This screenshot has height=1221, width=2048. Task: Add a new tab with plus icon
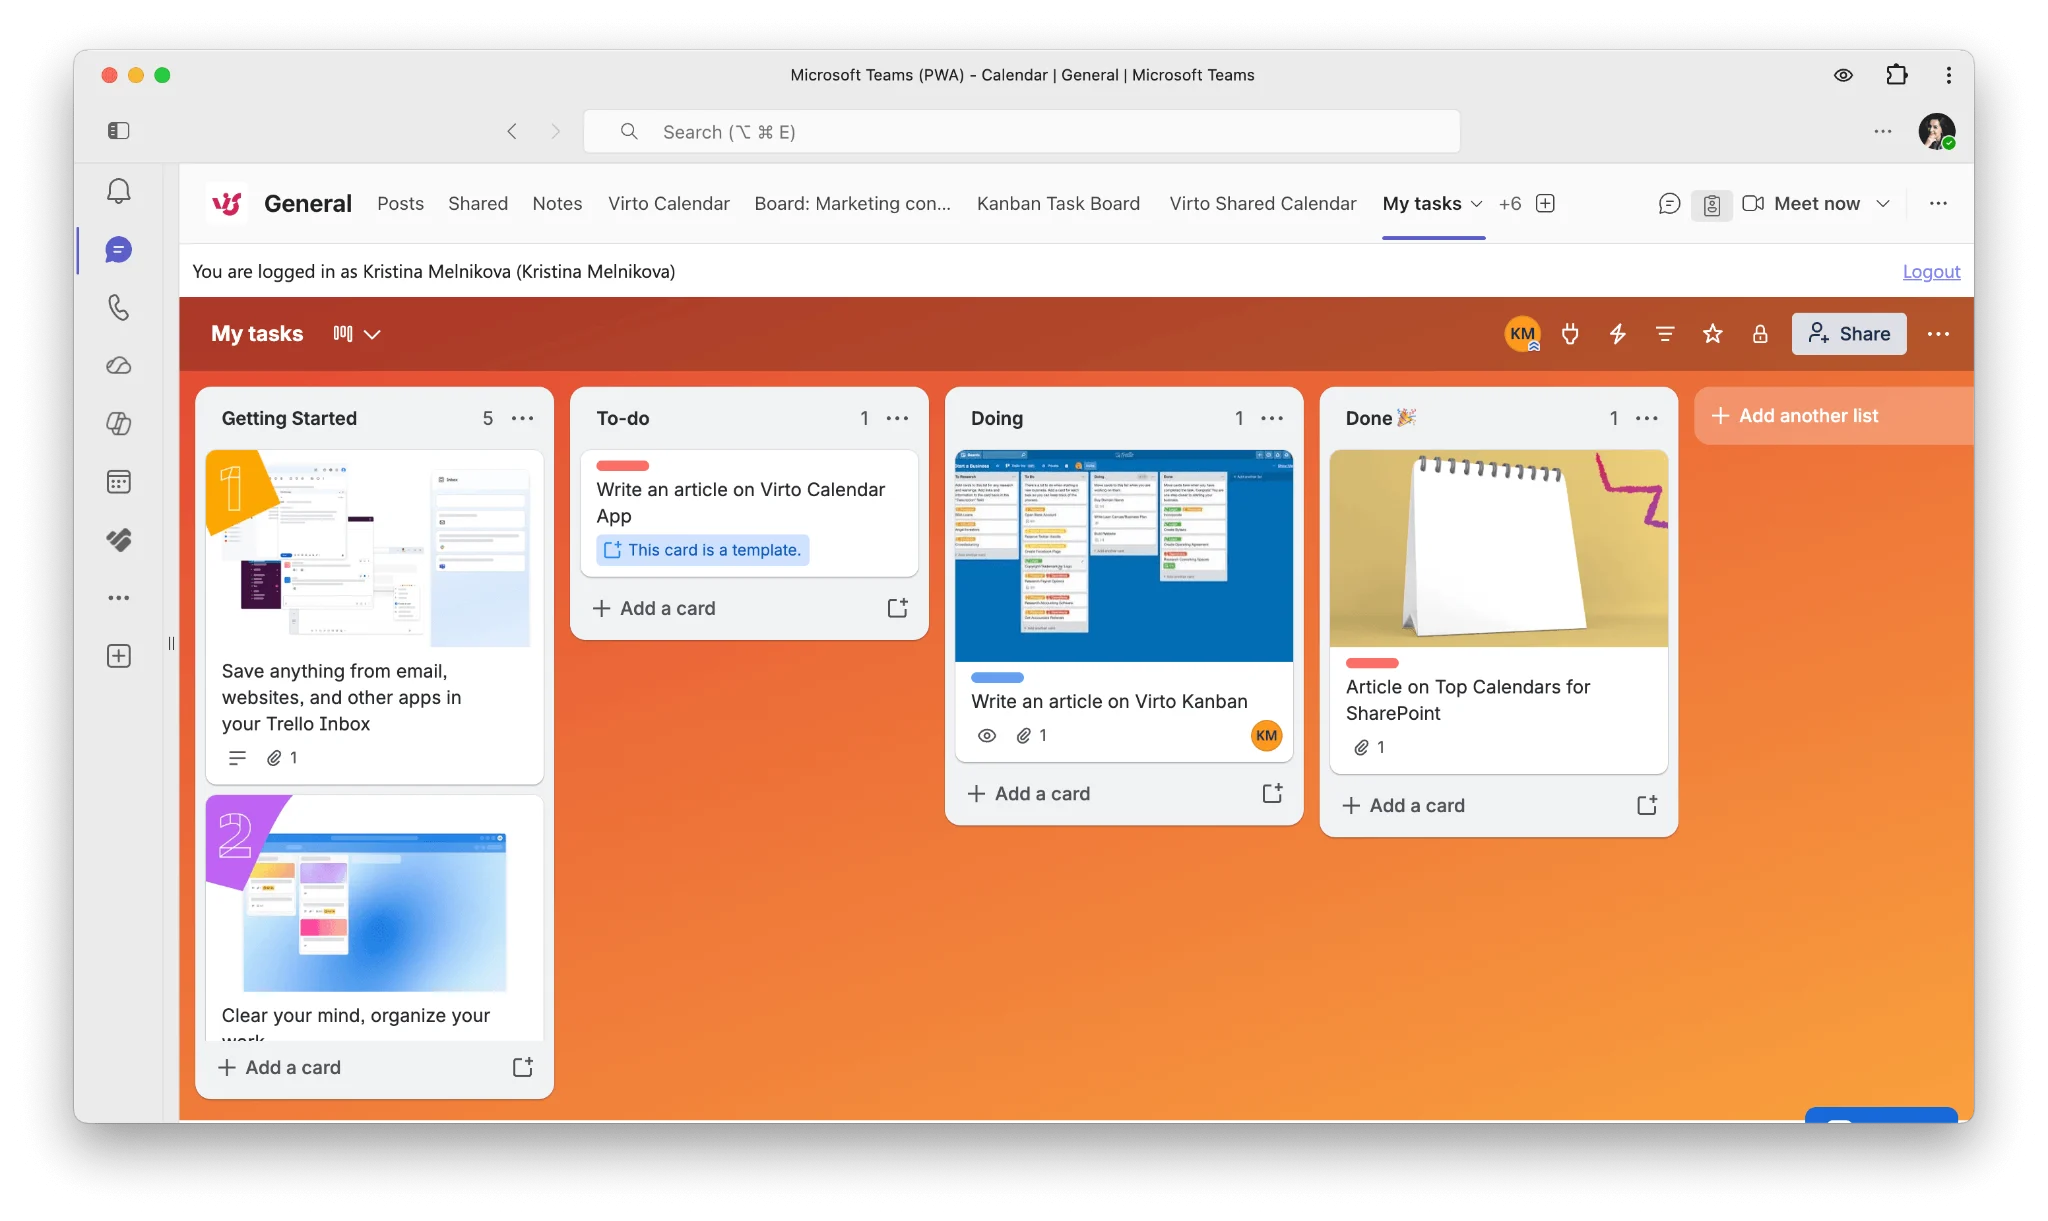point(1545,204)
